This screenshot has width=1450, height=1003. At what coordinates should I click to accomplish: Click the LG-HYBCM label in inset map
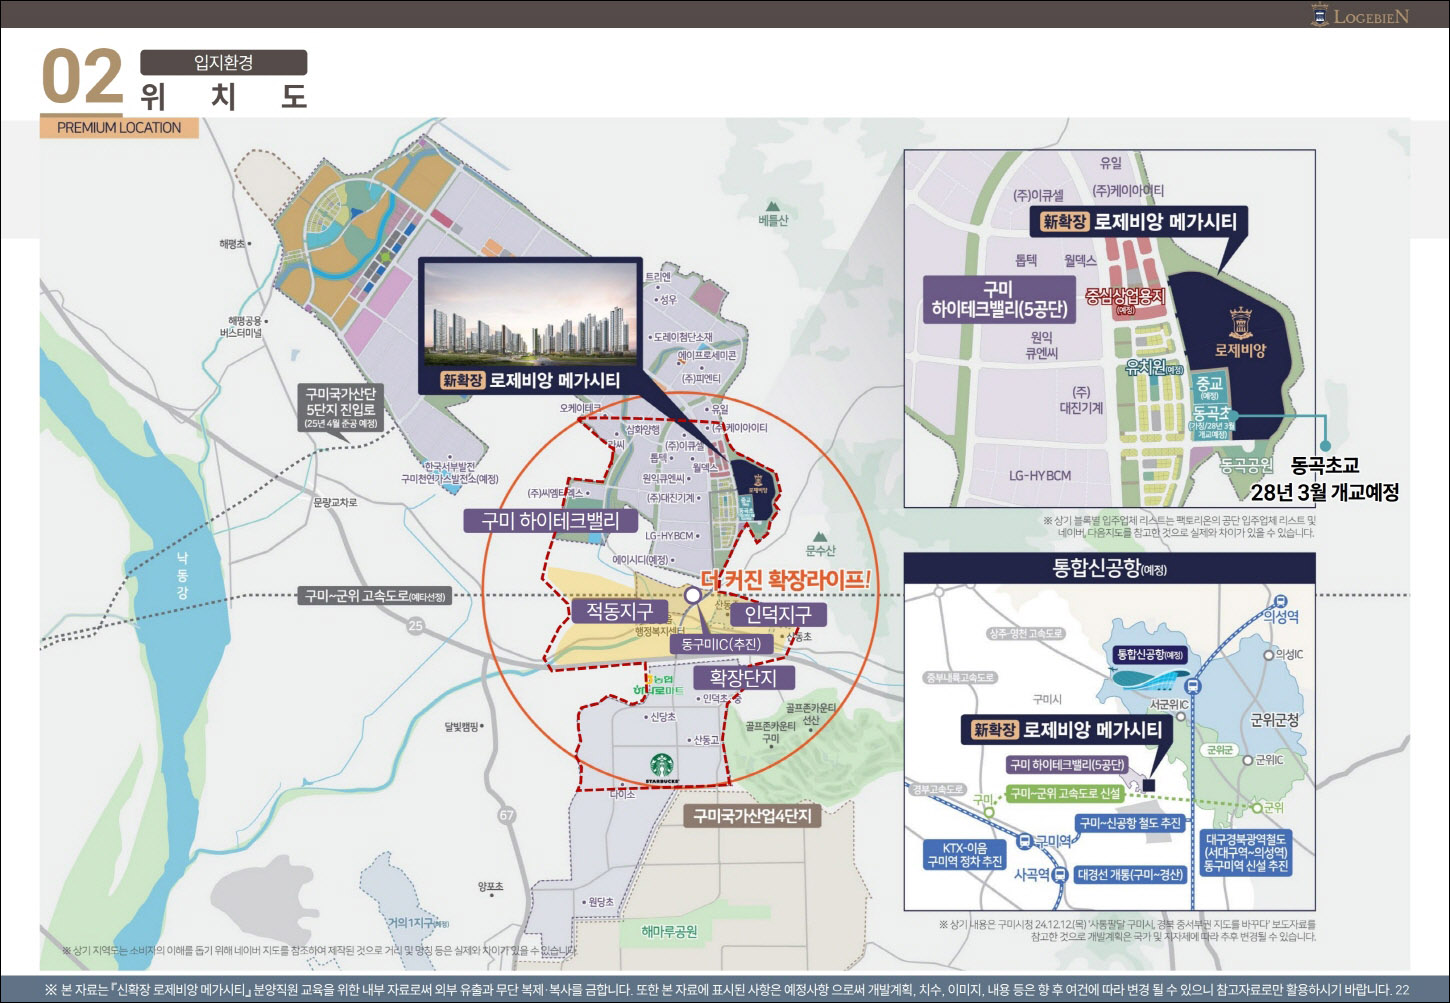1039,476
